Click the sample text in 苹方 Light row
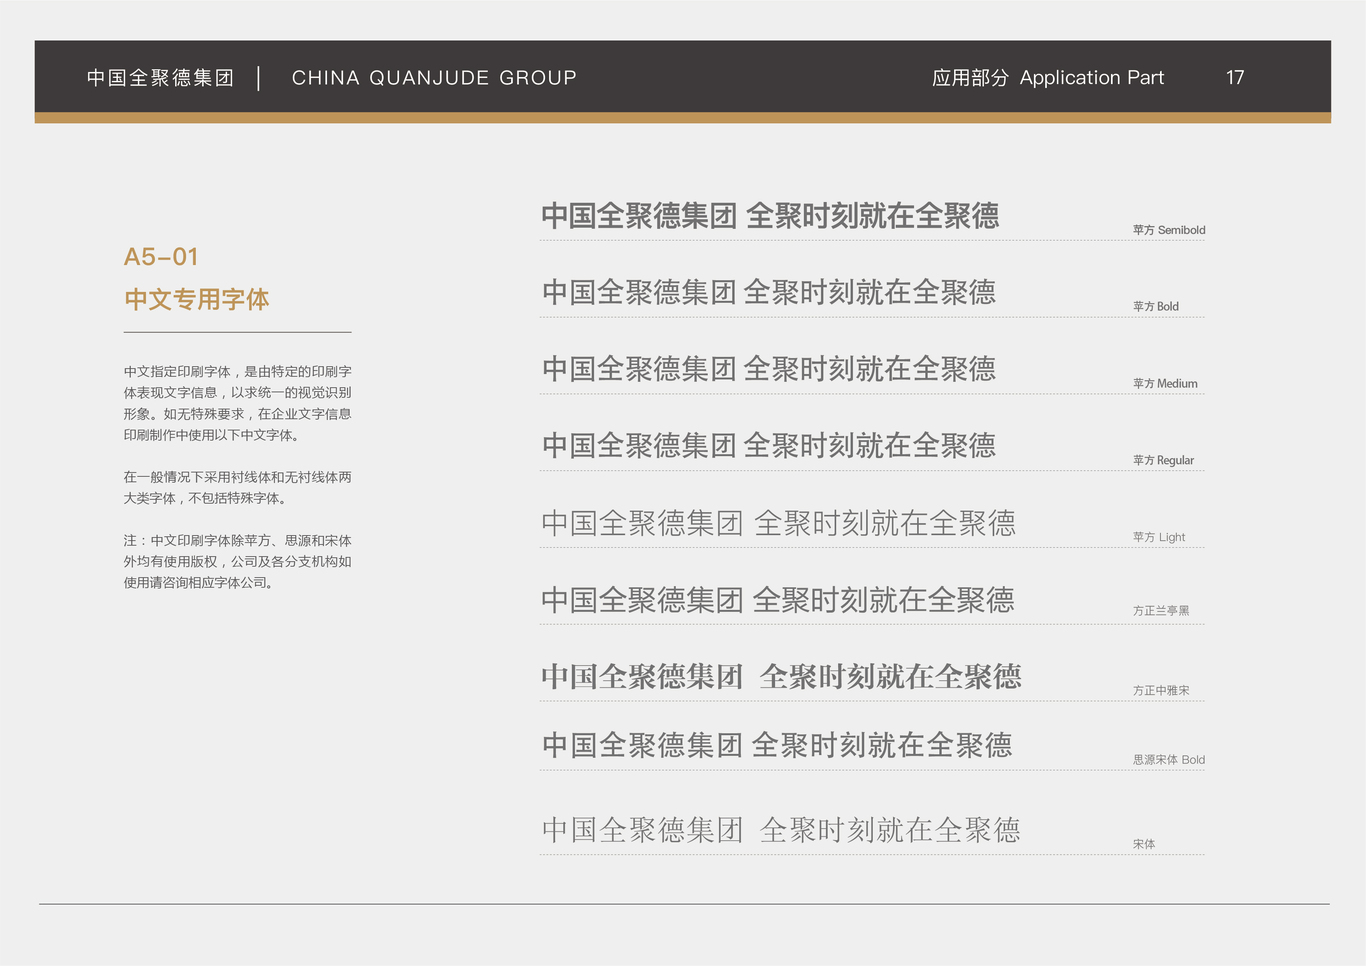 coord(778,523)
